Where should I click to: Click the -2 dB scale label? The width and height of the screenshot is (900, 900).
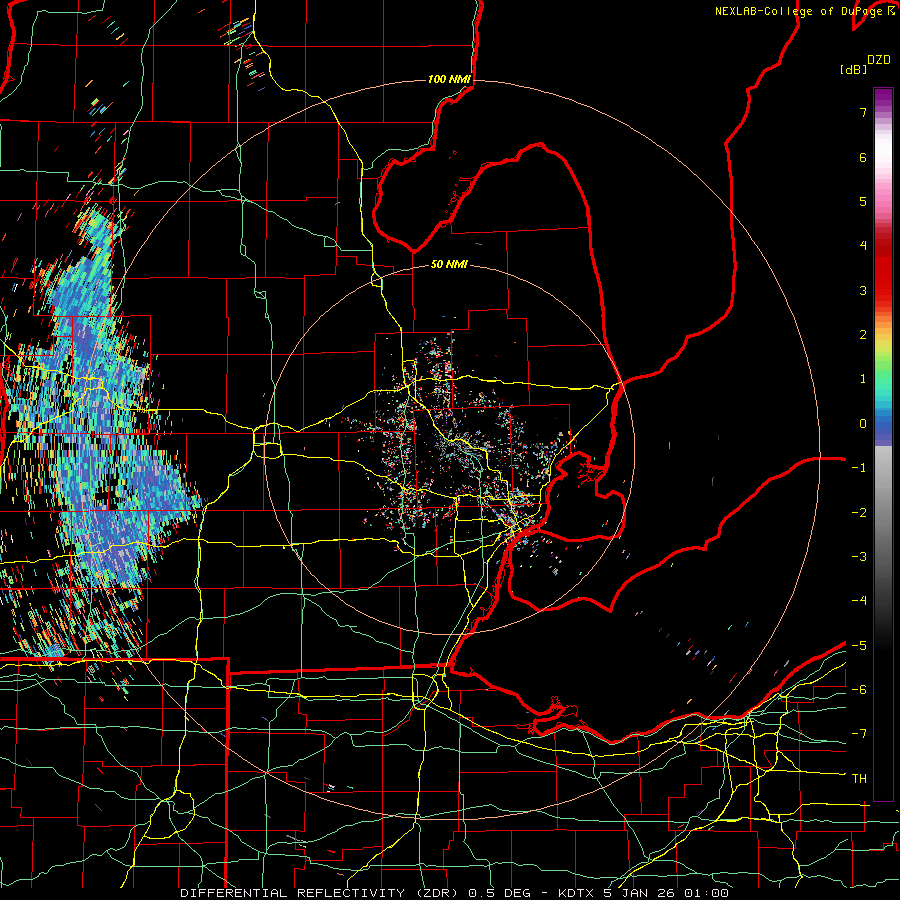click(x=859, y=513)
